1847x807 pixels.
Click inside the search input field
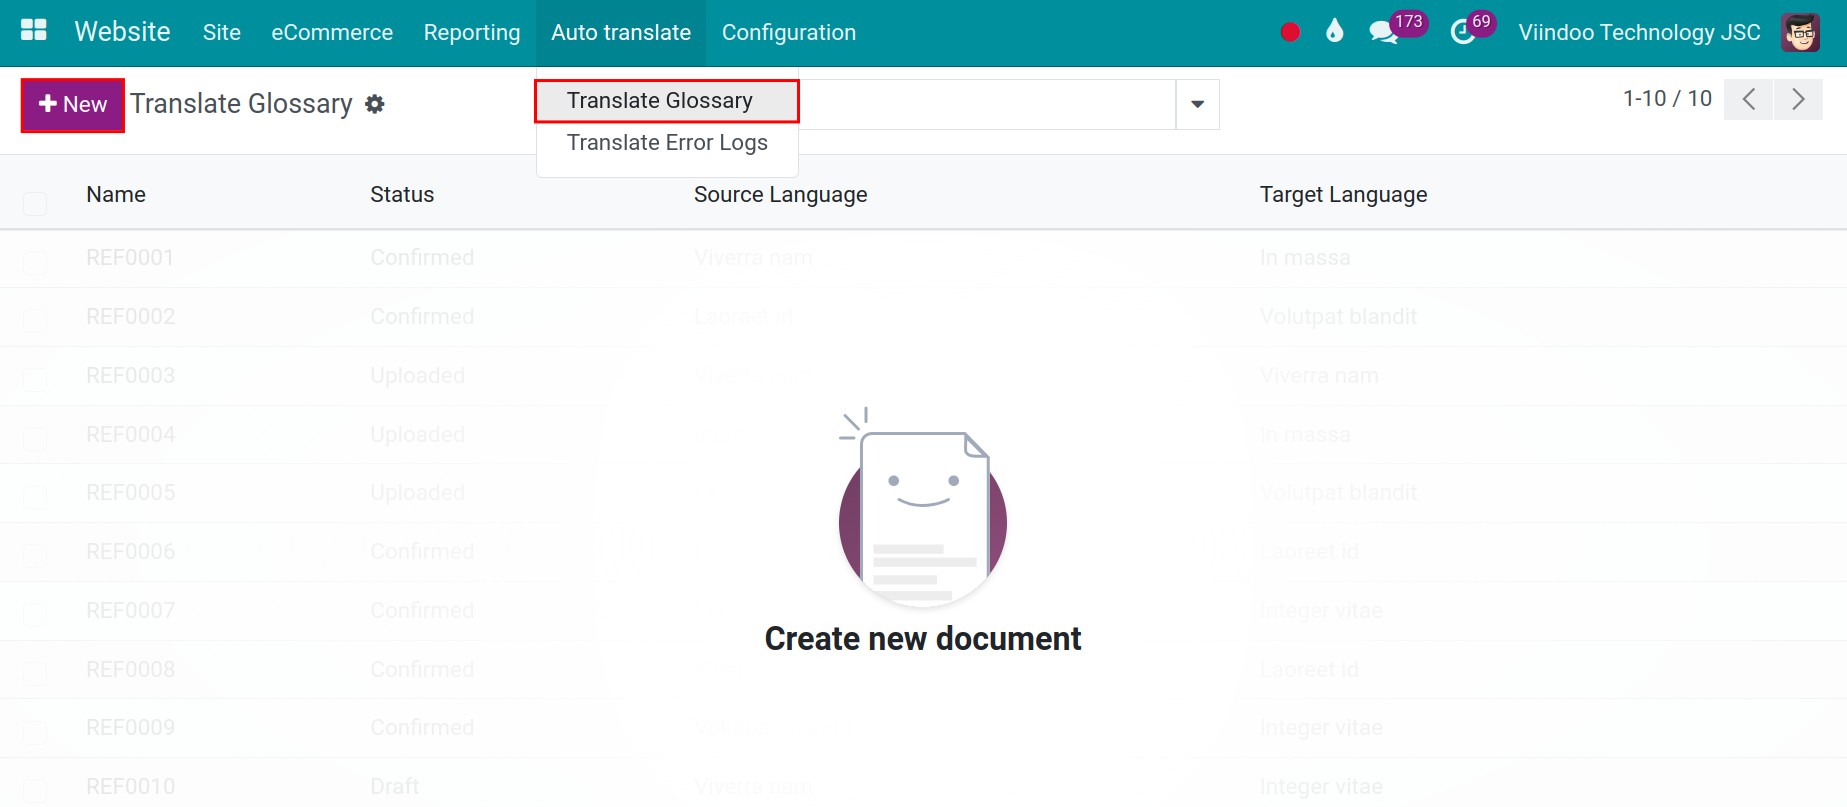[x=986, y=104]
